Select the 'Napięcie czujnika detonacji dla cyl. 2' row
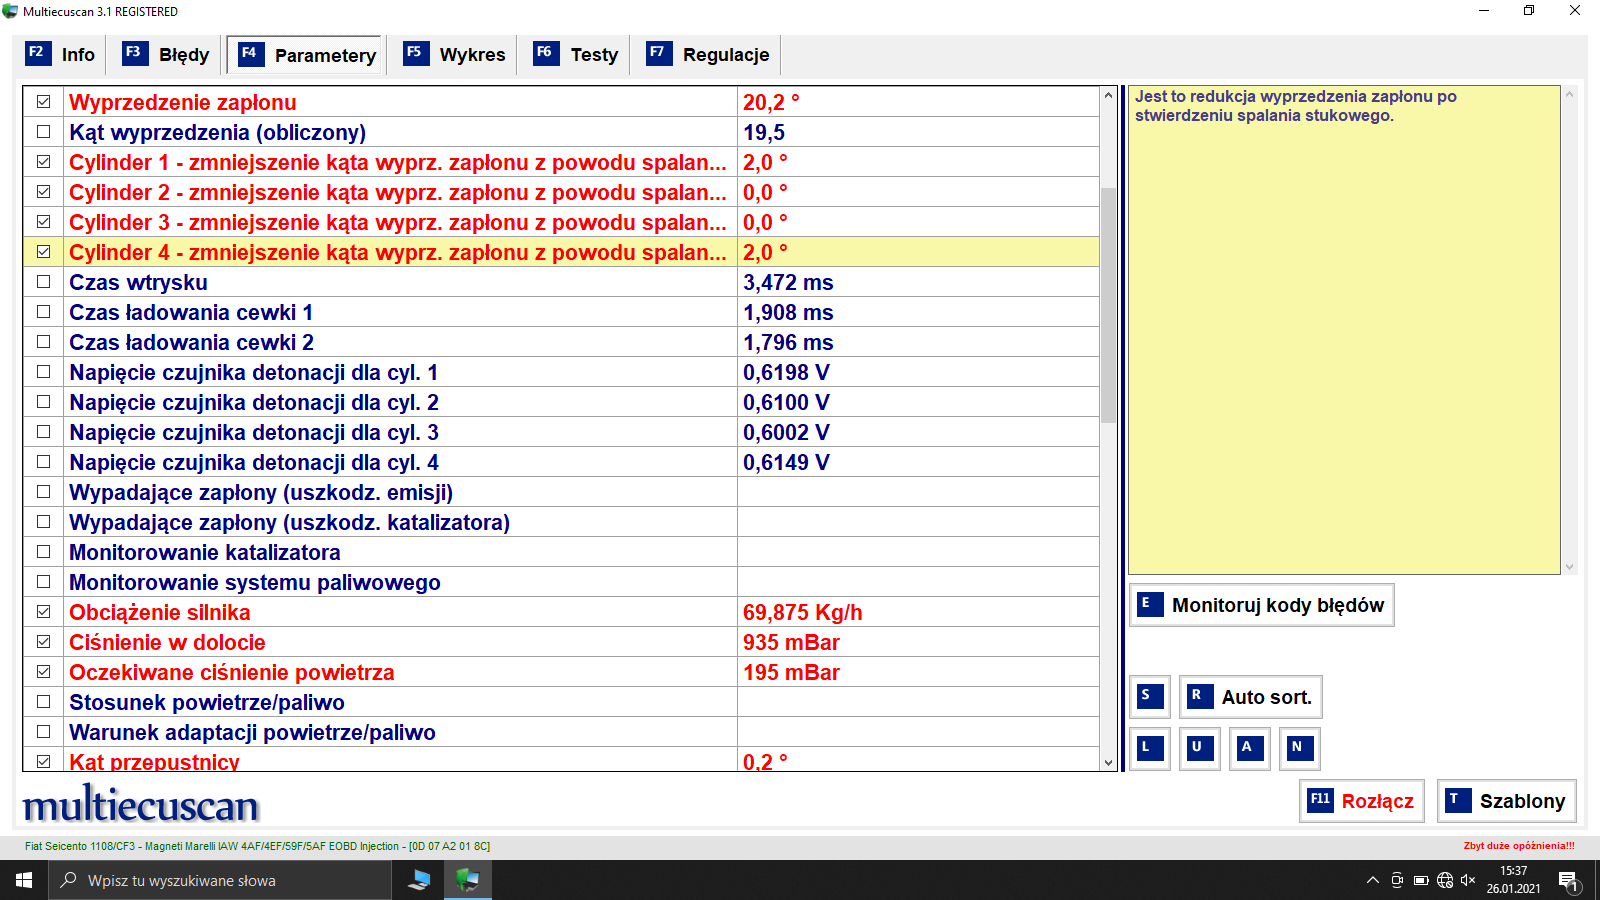The image size is (1600, 900). pyautogui.click(x=561, y=402)
